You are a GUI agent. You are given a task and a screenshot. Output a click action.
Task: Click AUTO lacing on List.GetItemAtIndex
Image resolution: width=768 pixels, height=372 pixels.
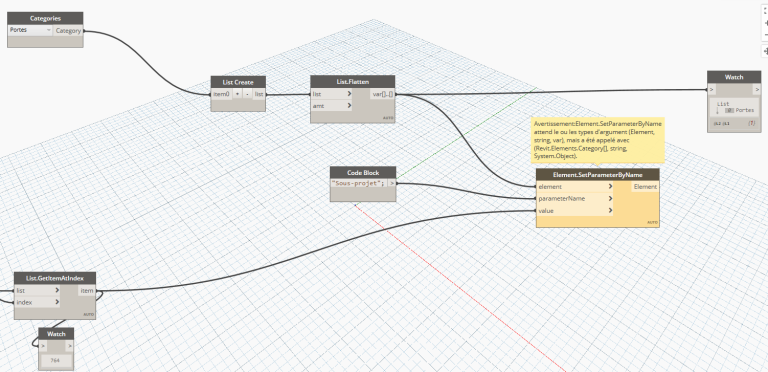click(x=89, y=314)
